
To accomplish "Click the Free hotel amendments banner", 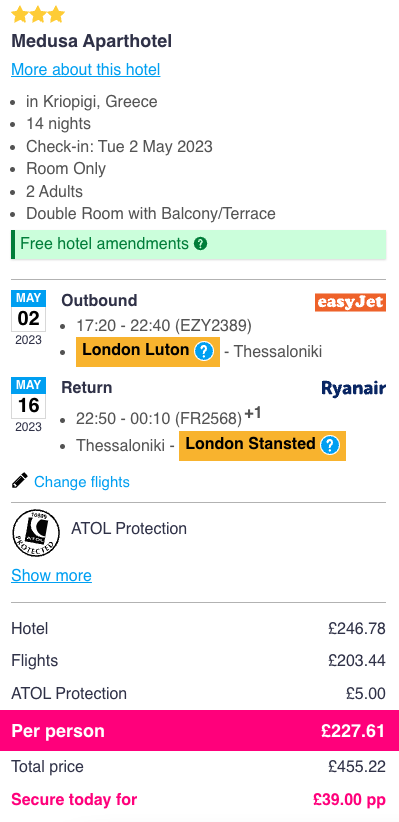I will [199, 244].
